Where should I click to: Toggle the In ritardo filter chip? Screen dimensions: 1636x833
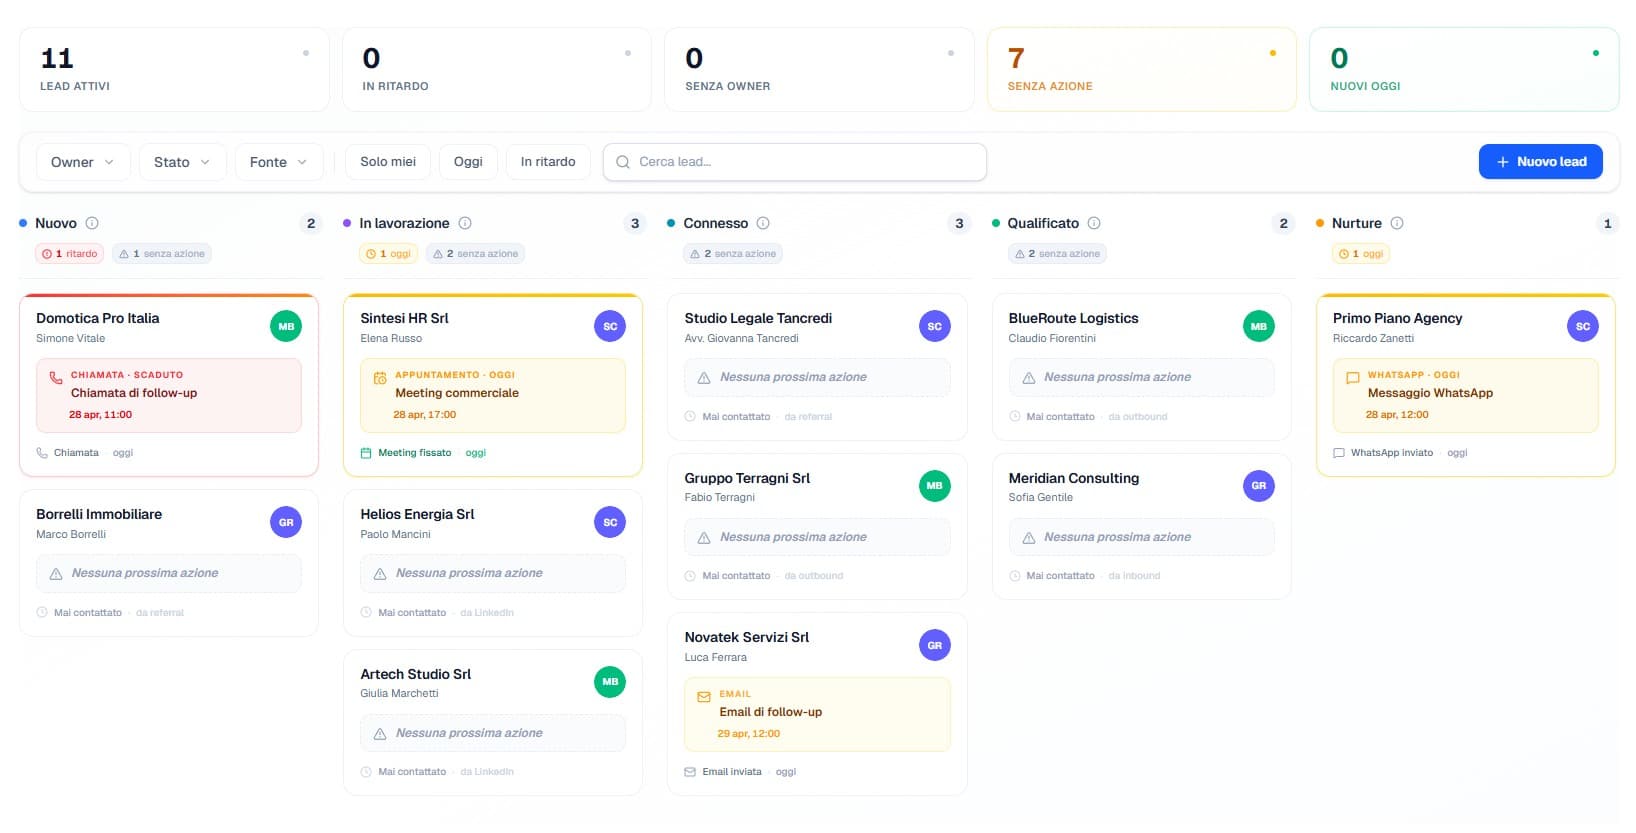coord(548,161)
